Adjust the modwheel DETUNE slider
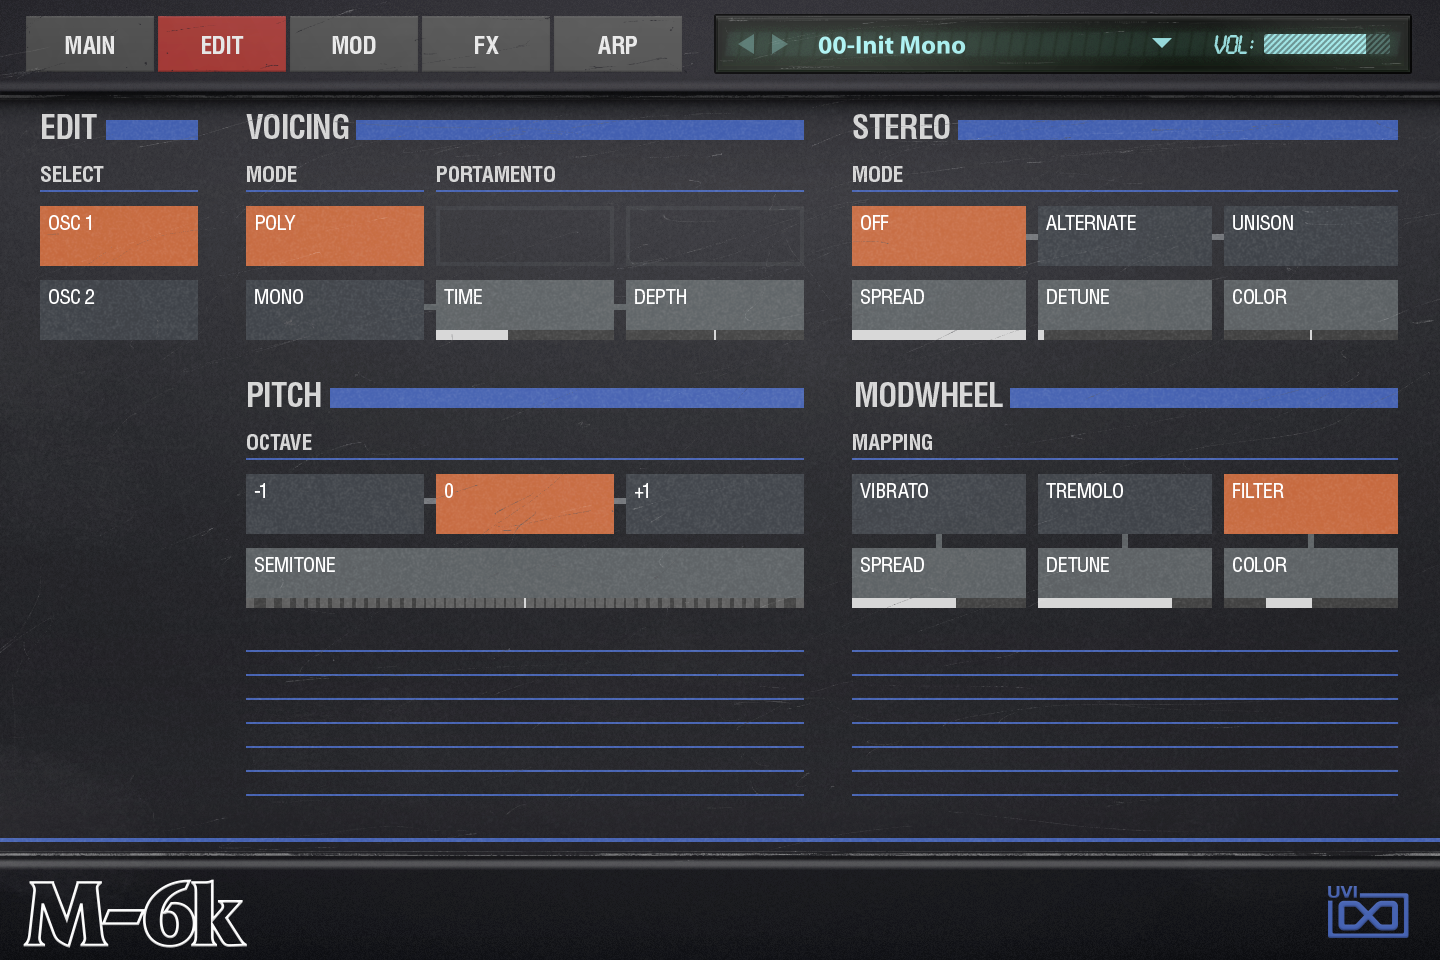The image size is (1440, 960). [x=1125, y=578]
